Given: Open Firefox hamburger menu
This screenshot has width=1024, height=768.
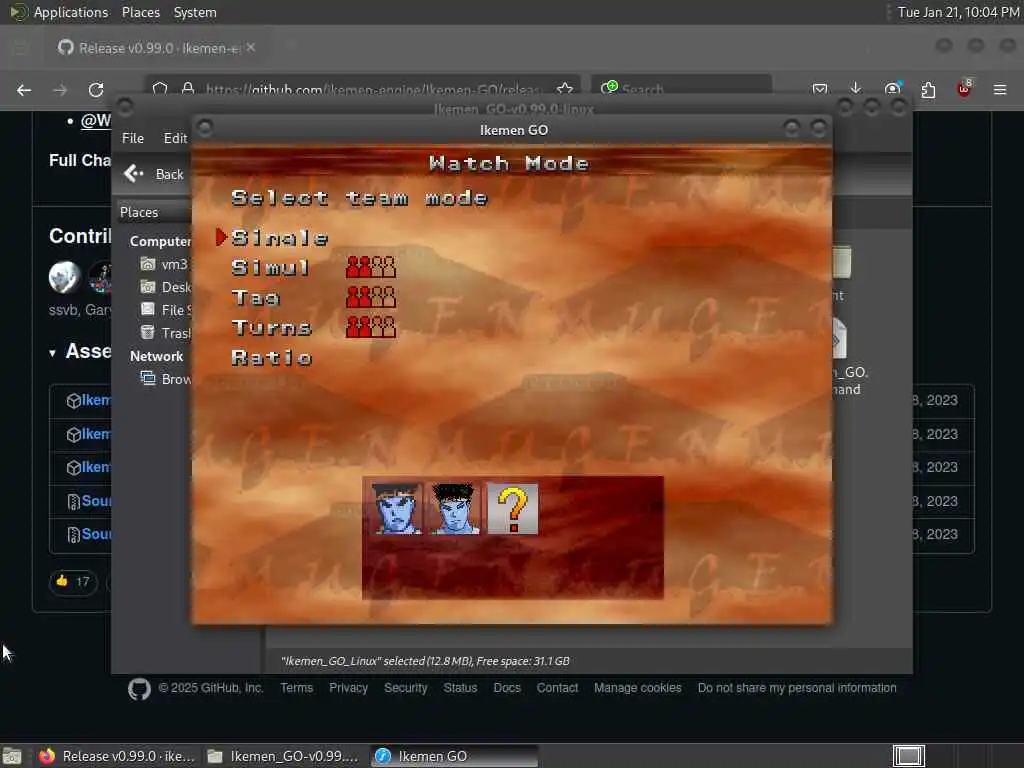Looking at the screenshot, I should click(x=1000, y=89).
